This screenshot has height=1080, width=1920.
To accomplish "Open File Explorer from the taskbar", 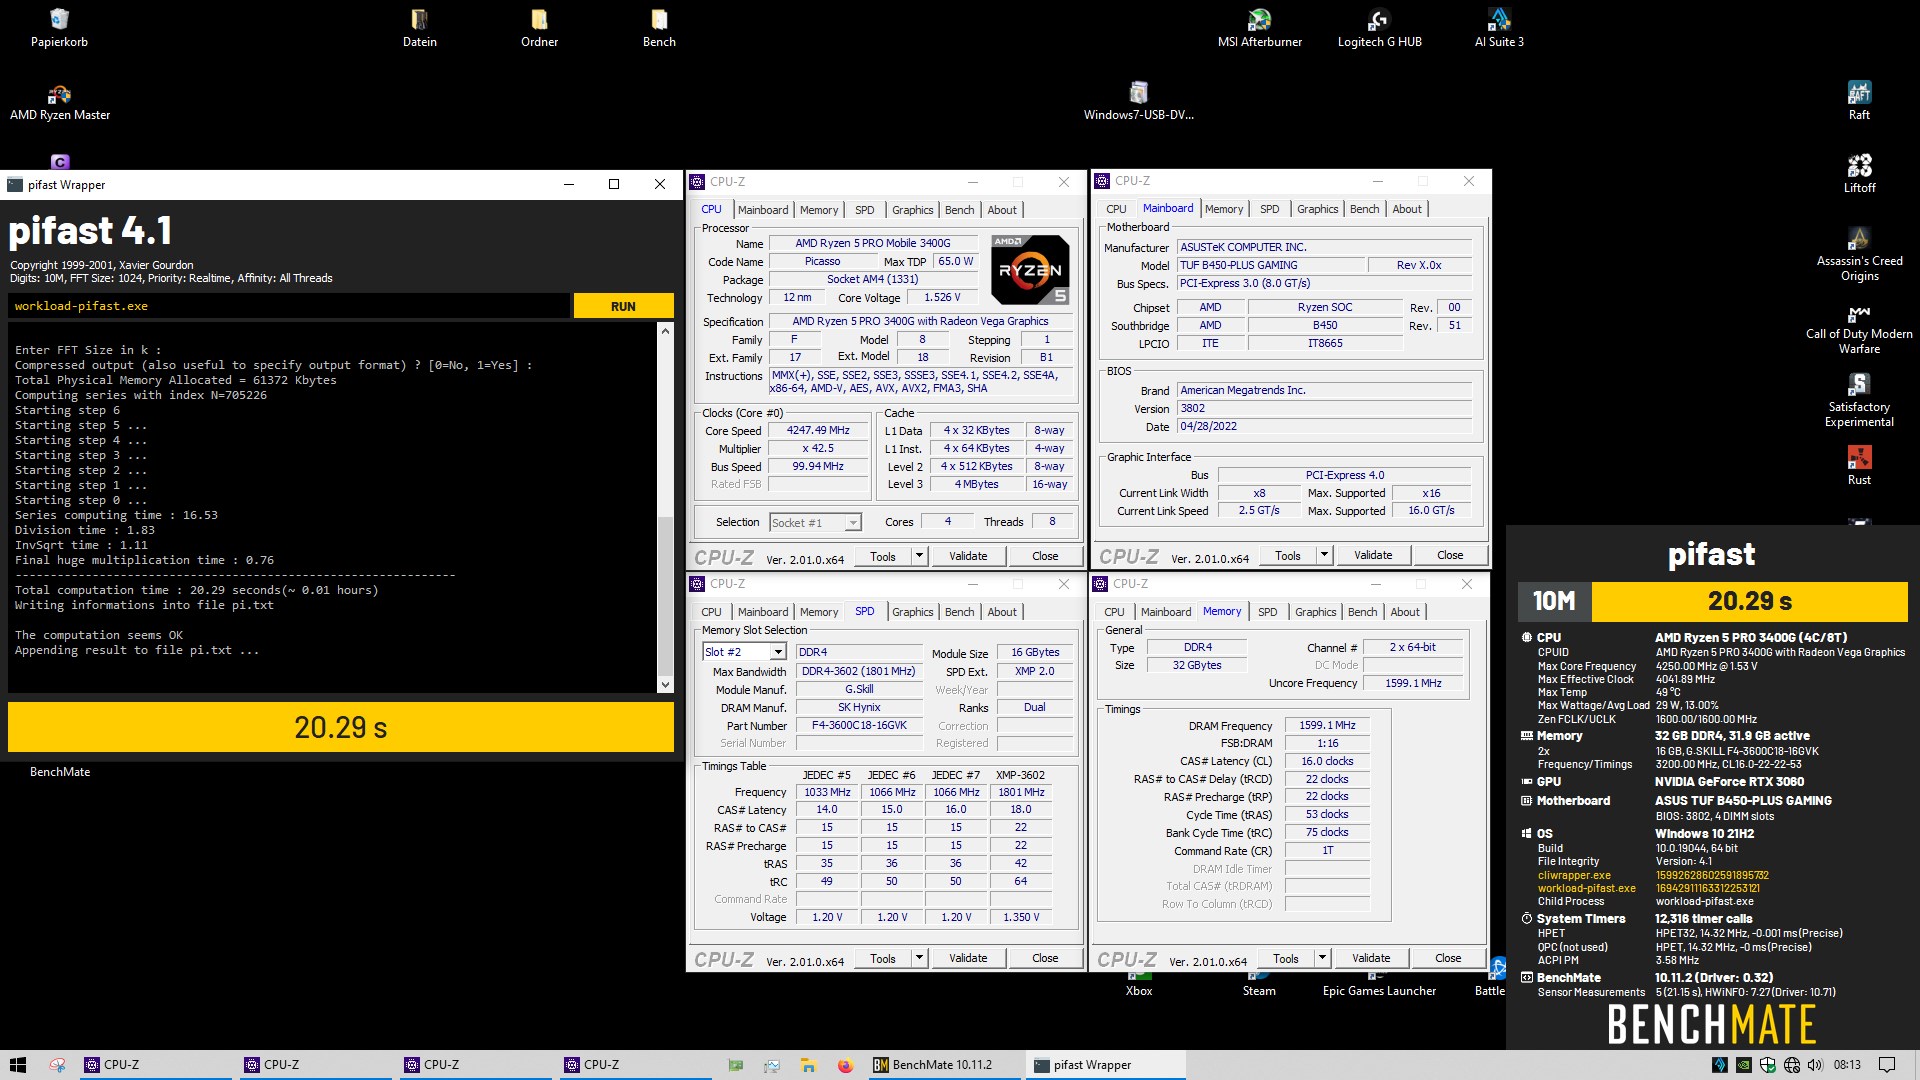I will [x=808, y=1065].
